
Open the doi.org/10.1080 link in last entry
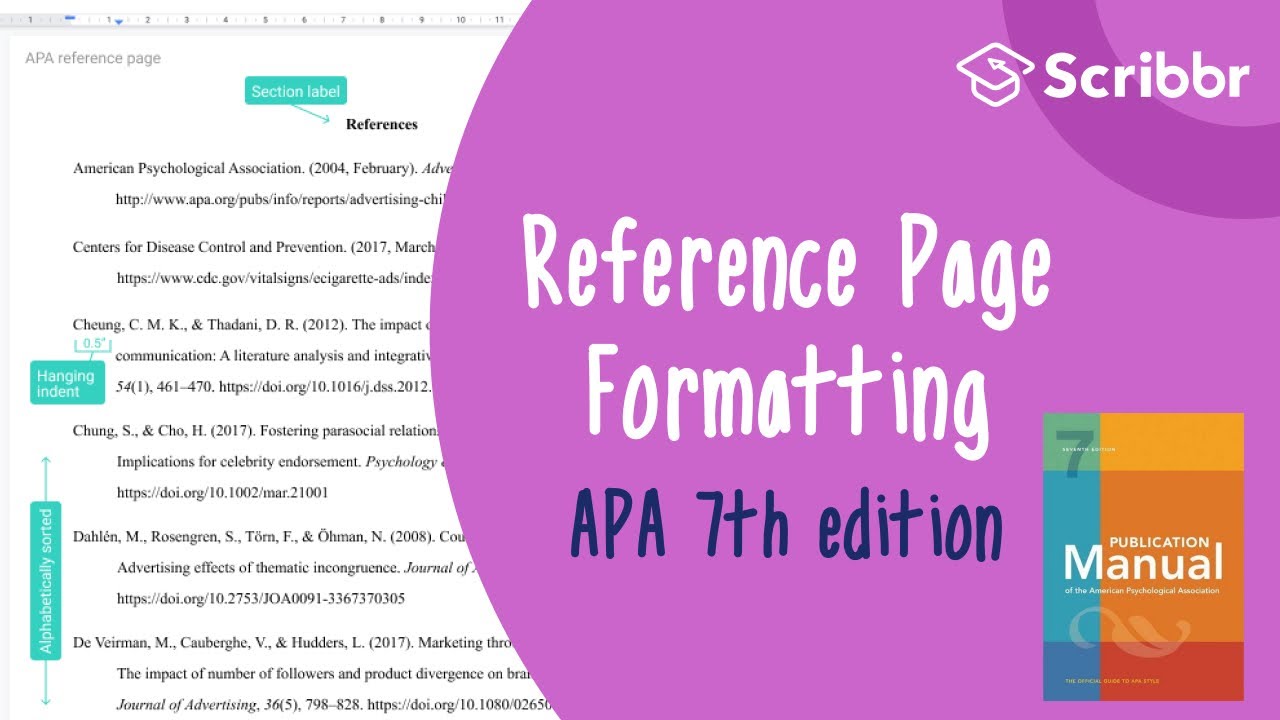458,705
